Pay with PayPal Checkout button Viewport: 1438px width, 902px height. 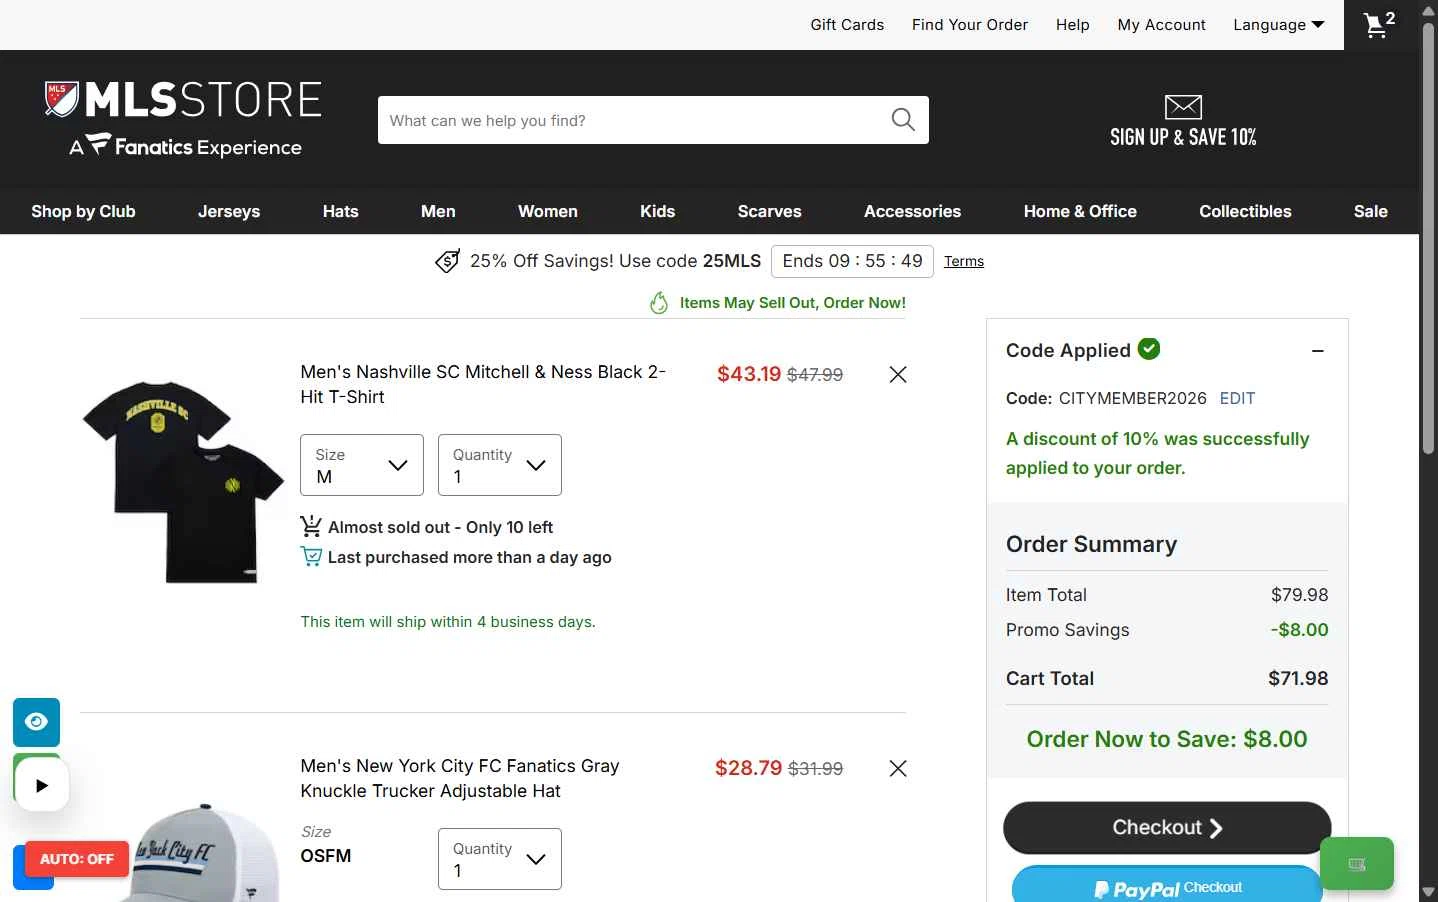1167,886
